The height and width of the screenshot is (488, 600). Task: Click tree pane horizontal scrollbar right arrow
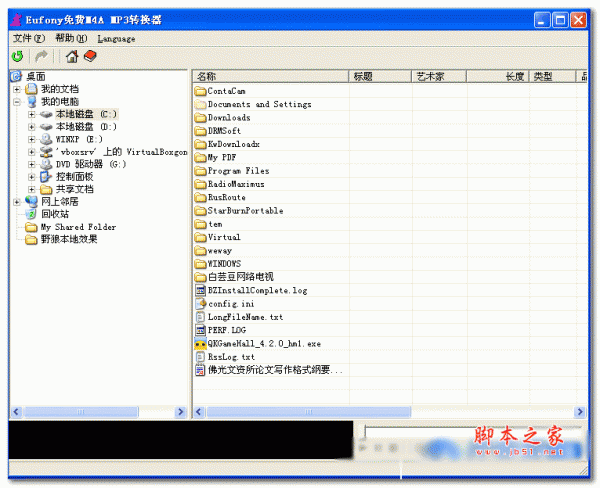[180, 412]
